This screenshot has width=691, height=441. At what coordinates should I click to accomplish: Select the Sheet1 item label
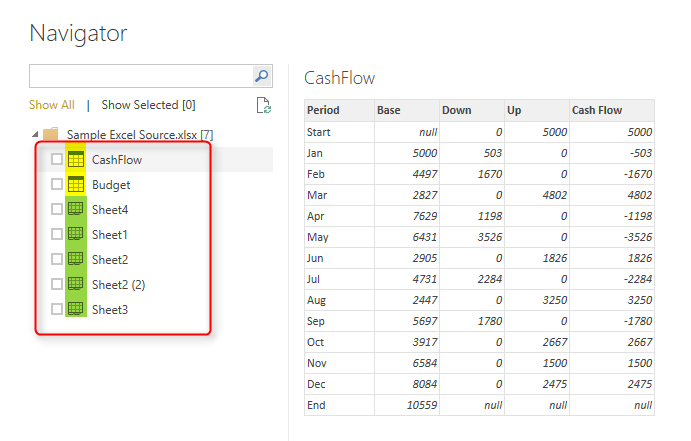(109, 235)
